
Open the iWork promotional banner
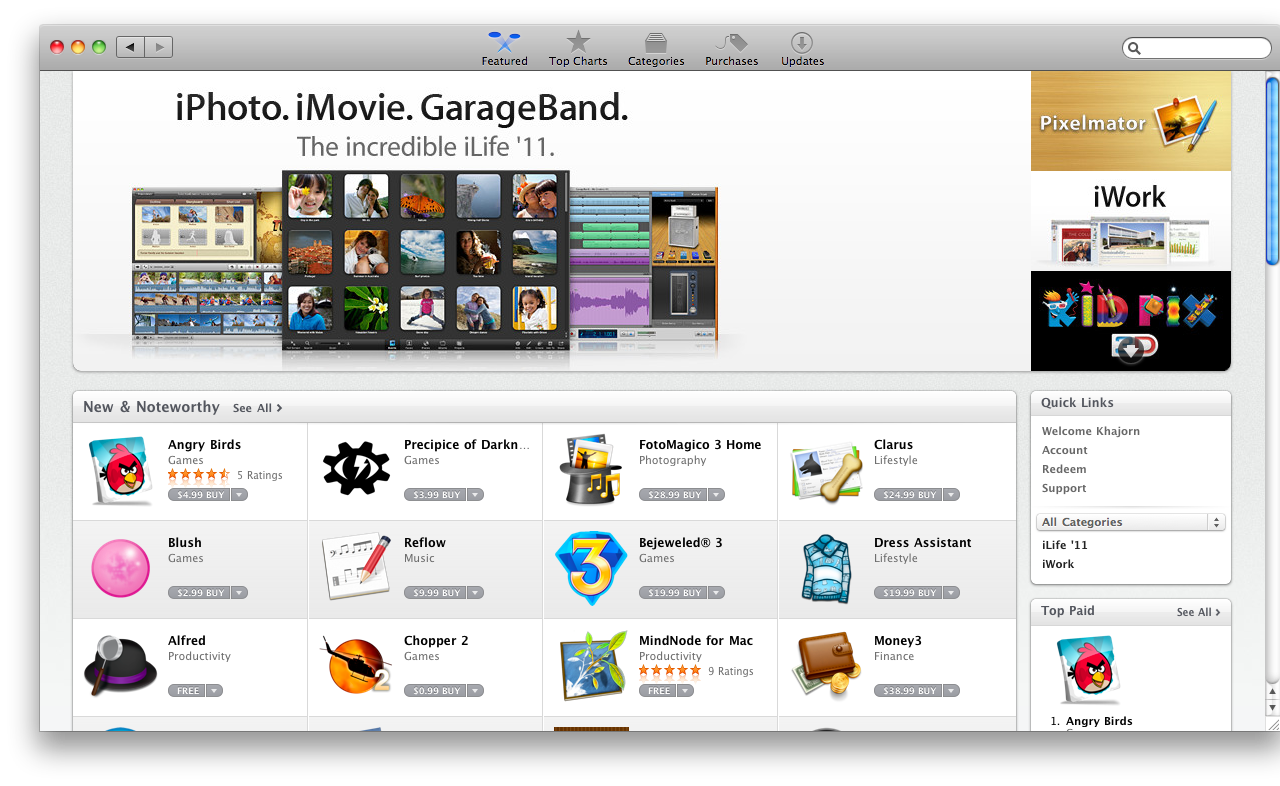[x=1131, y=221]
